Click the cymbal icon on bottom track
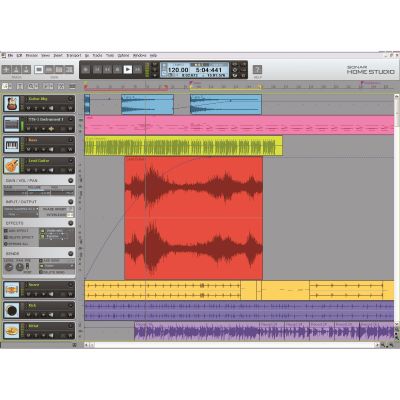400x400 pixels. 12,331
